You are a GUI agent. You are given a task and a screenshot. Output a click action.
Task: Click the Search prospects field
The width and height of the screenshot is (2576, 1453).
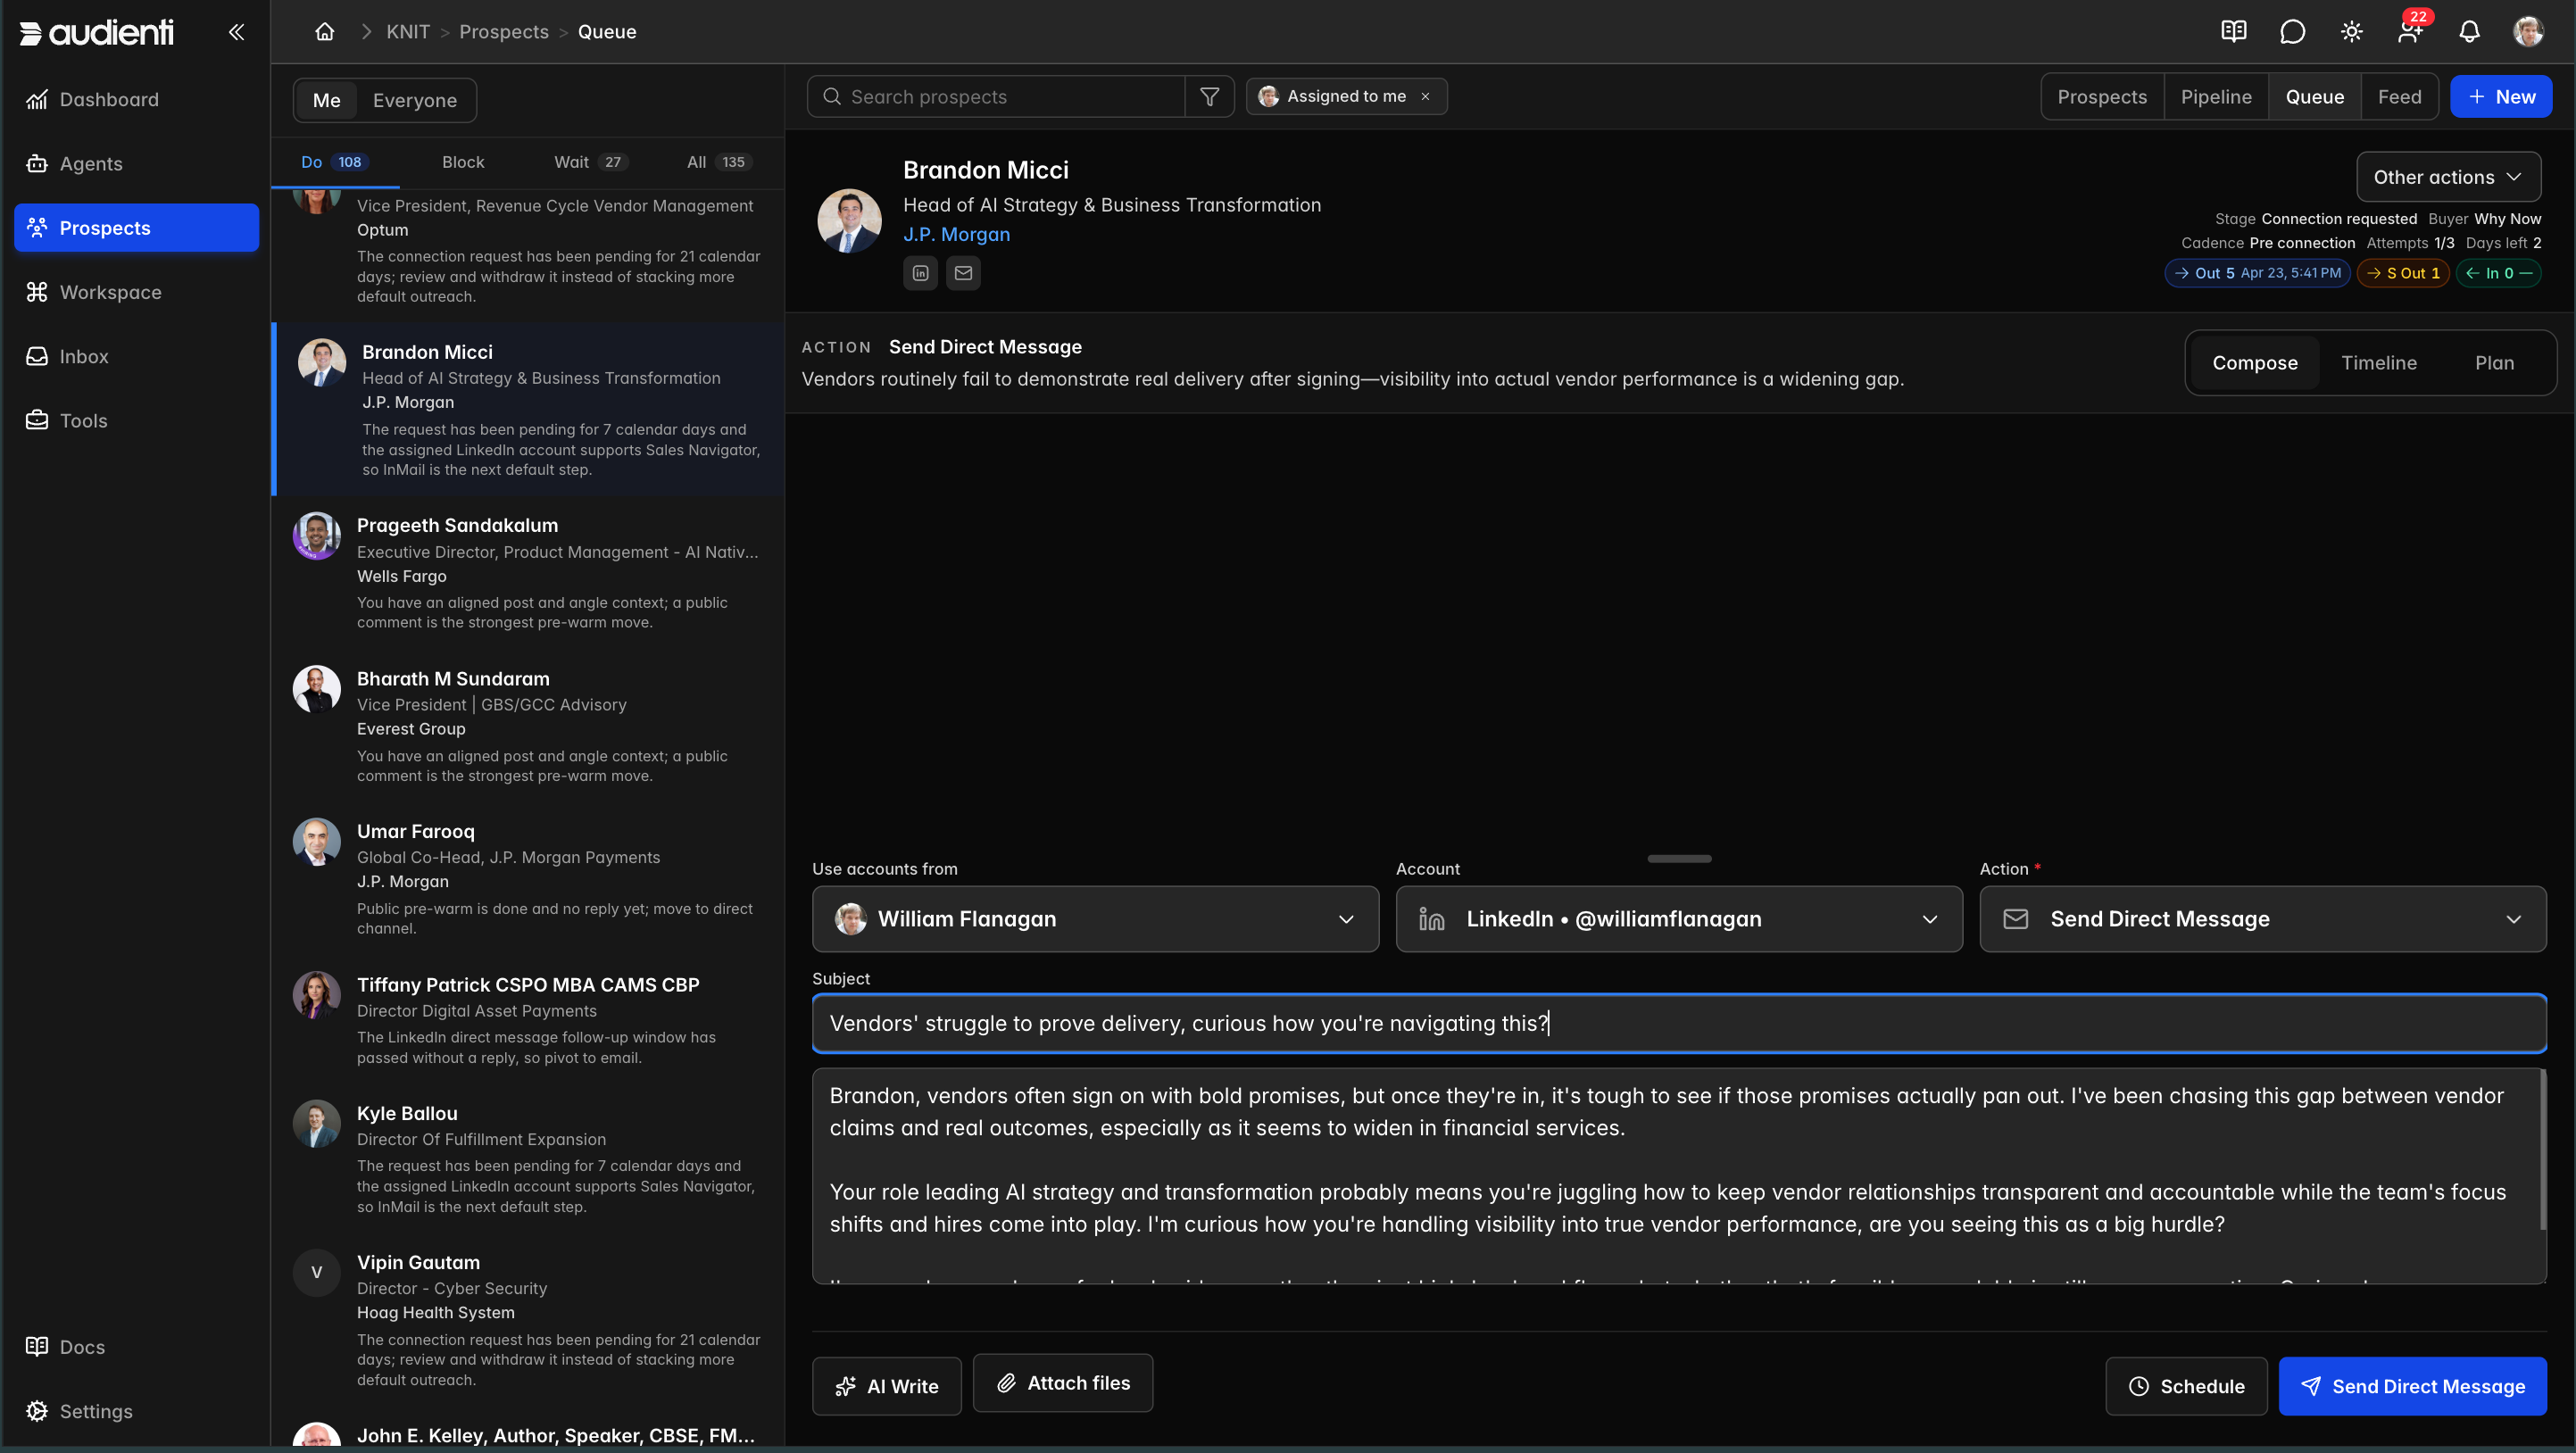point(995,97)
